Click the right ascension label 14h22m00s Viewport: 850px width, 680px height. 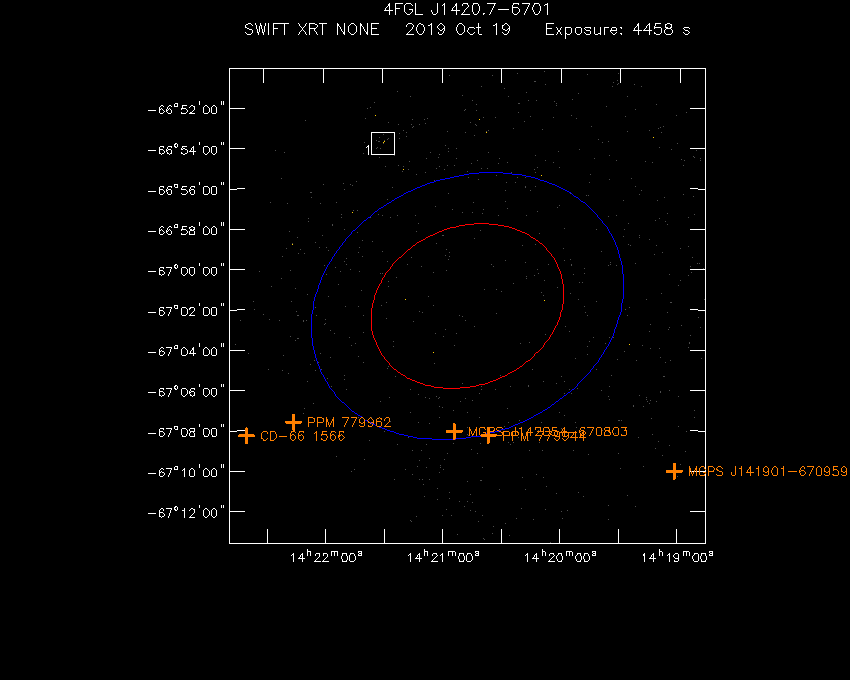(326, 557)
